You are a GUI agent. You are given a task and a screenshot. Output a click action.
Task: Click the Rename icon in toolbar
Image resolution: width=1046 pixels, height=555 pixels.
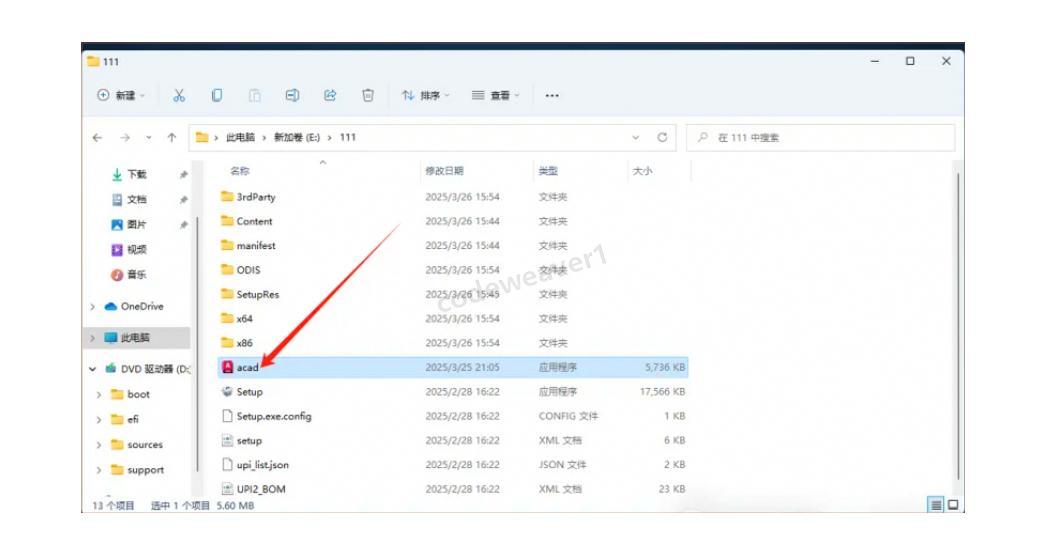[x=292, y=95]
